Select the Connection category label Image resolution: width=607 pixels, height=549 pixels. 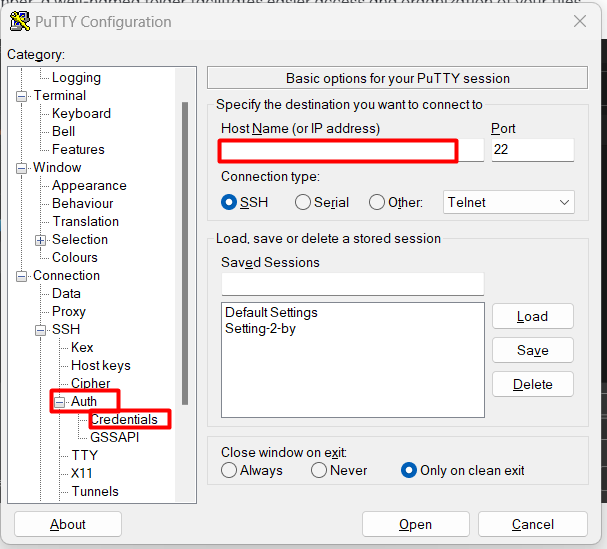tap(66, 276)
